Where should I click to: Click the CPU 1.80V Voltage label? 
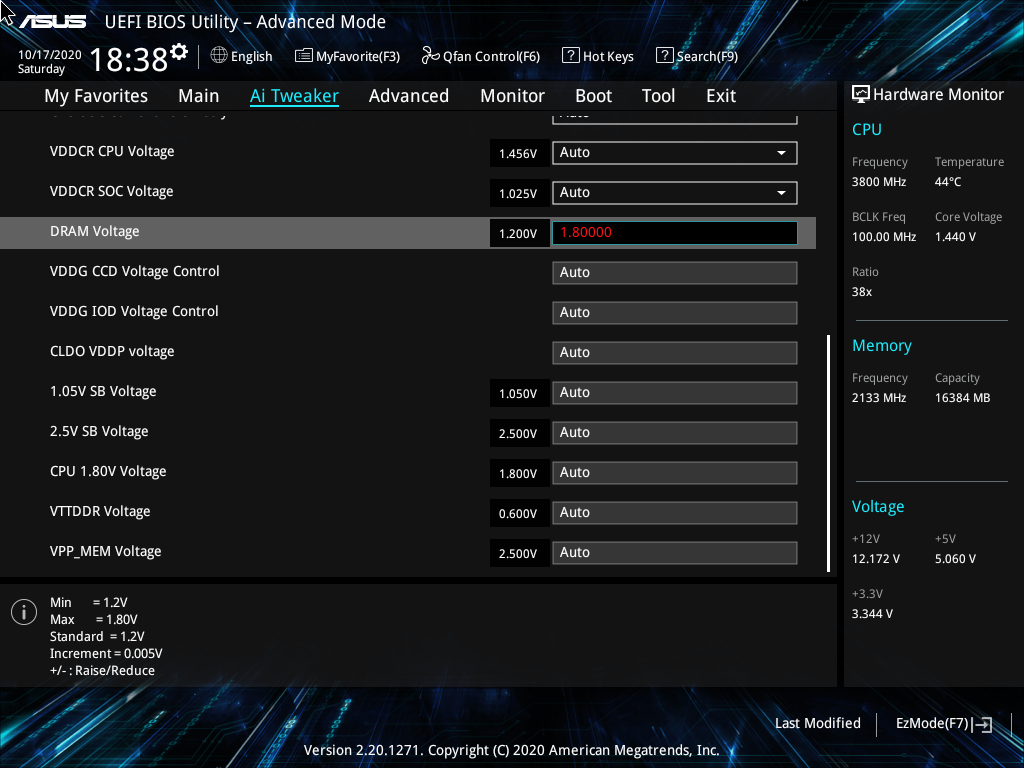tap(108, 472)
